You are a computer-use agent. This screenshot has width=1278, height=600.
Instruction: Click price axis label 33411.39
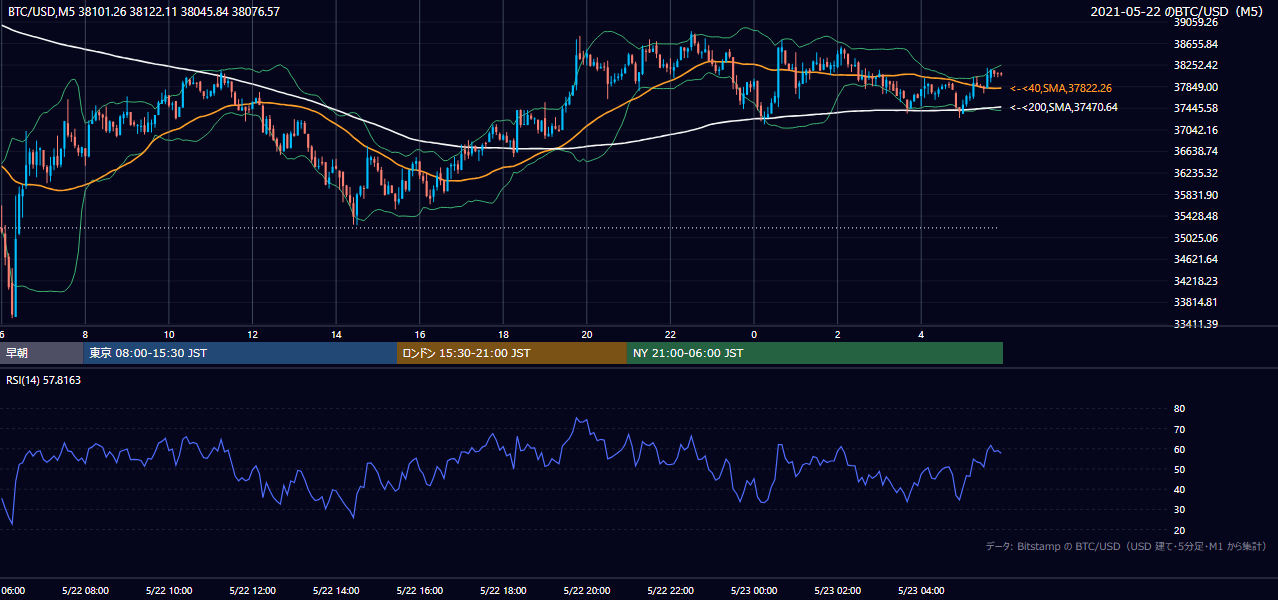(x=1196, y=324)
